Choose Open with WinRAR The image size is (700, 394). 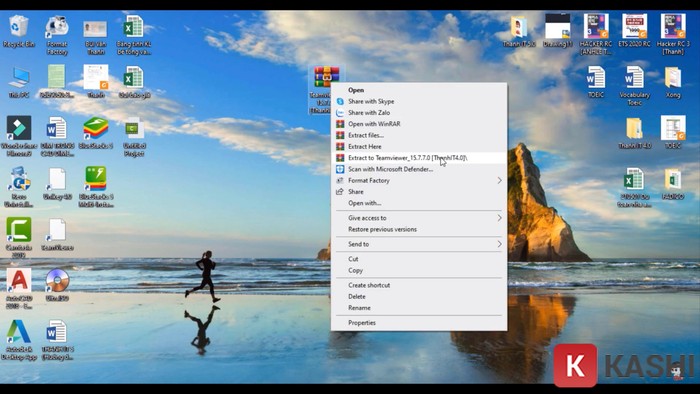(419, 124)
